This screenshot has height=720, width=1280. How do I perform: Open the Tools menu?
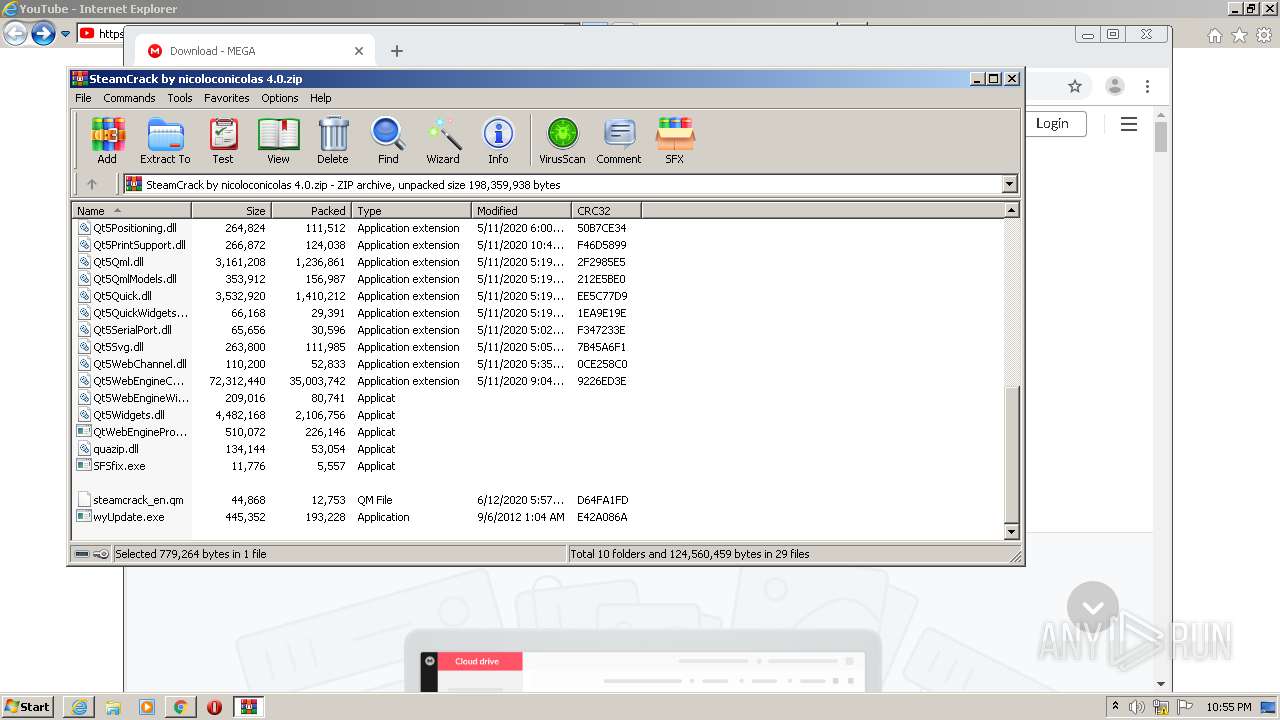180,98
